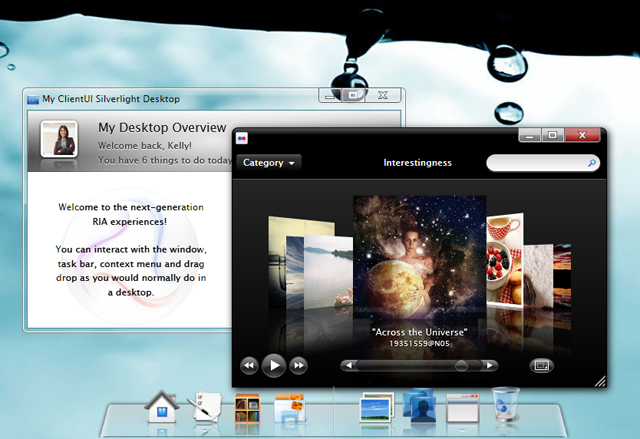Click the magnifier icon in the search box
The image size is (640, 439).
(592, 163)
